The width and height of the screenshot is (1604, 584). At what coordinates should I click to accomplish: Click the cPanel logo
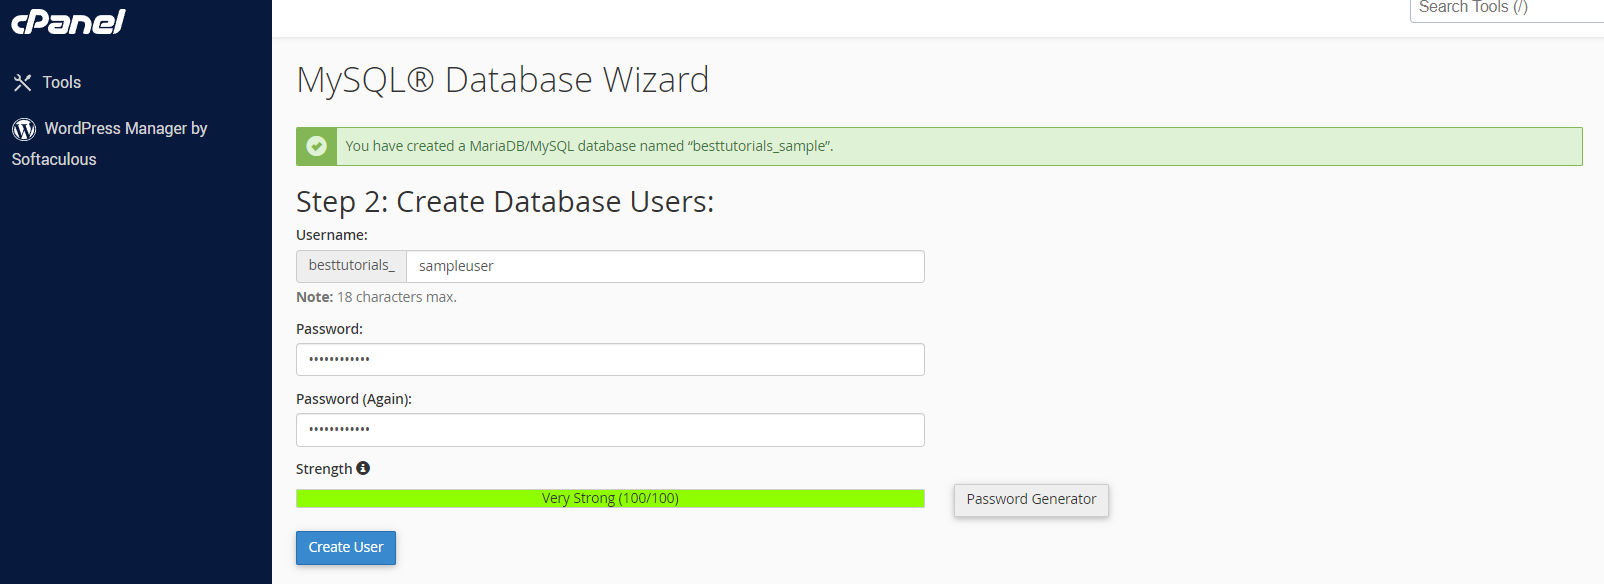pos(68,21)
